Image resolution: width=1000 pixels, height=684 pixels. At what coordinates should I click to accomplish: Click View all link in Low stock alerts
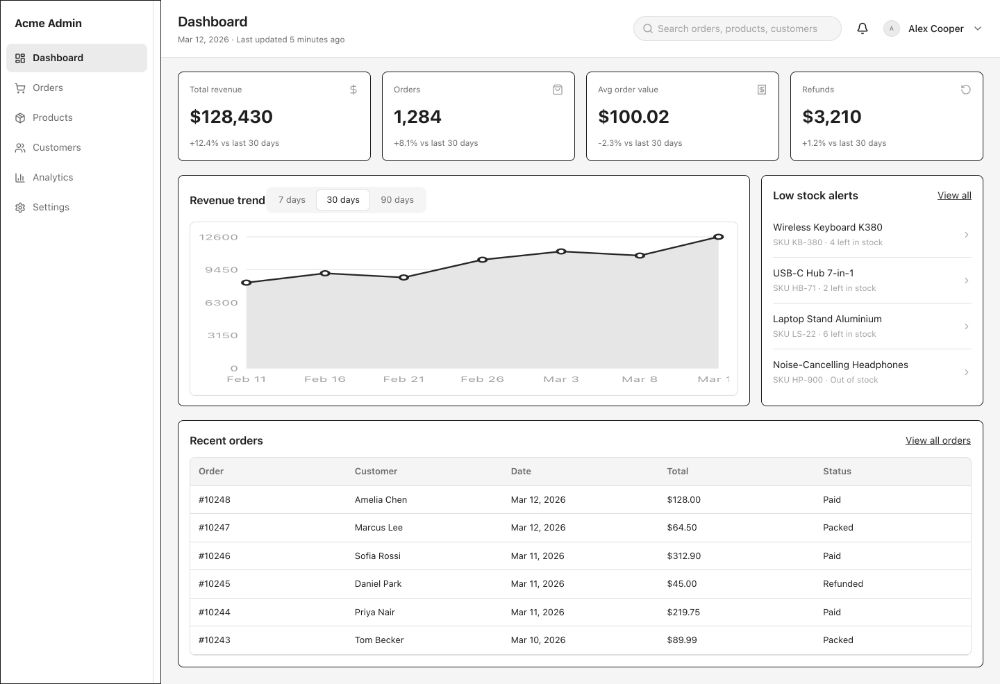pyautogui.click(x=954, y=196)
